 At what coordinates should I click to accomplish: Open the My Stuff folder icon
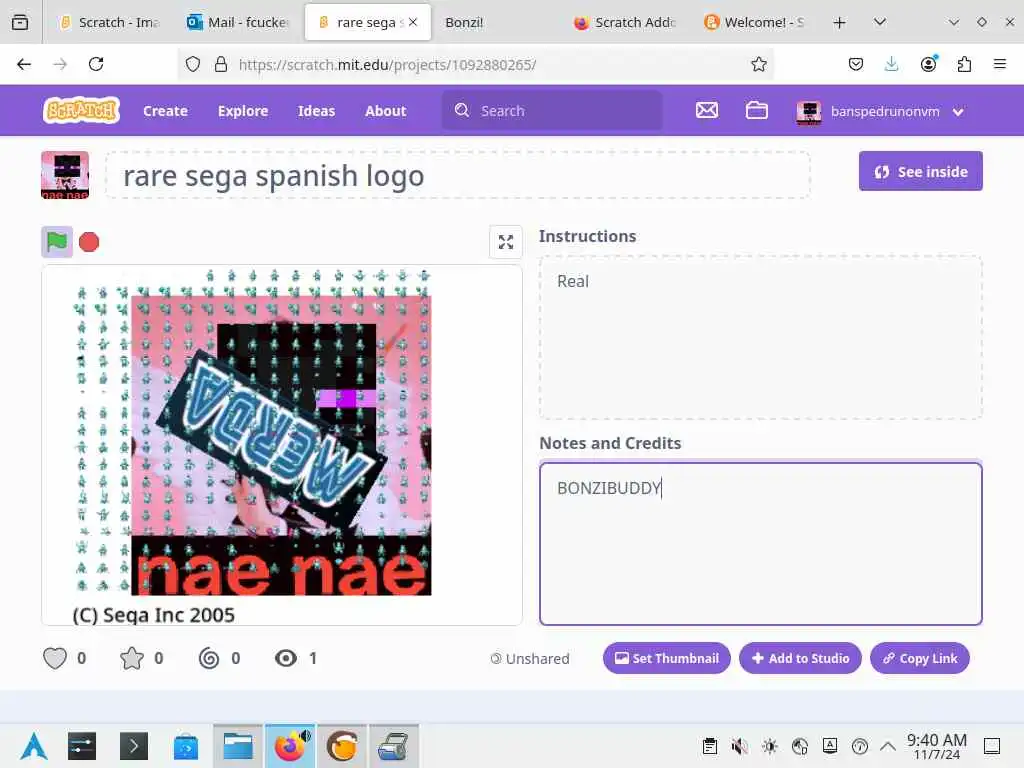756,110
